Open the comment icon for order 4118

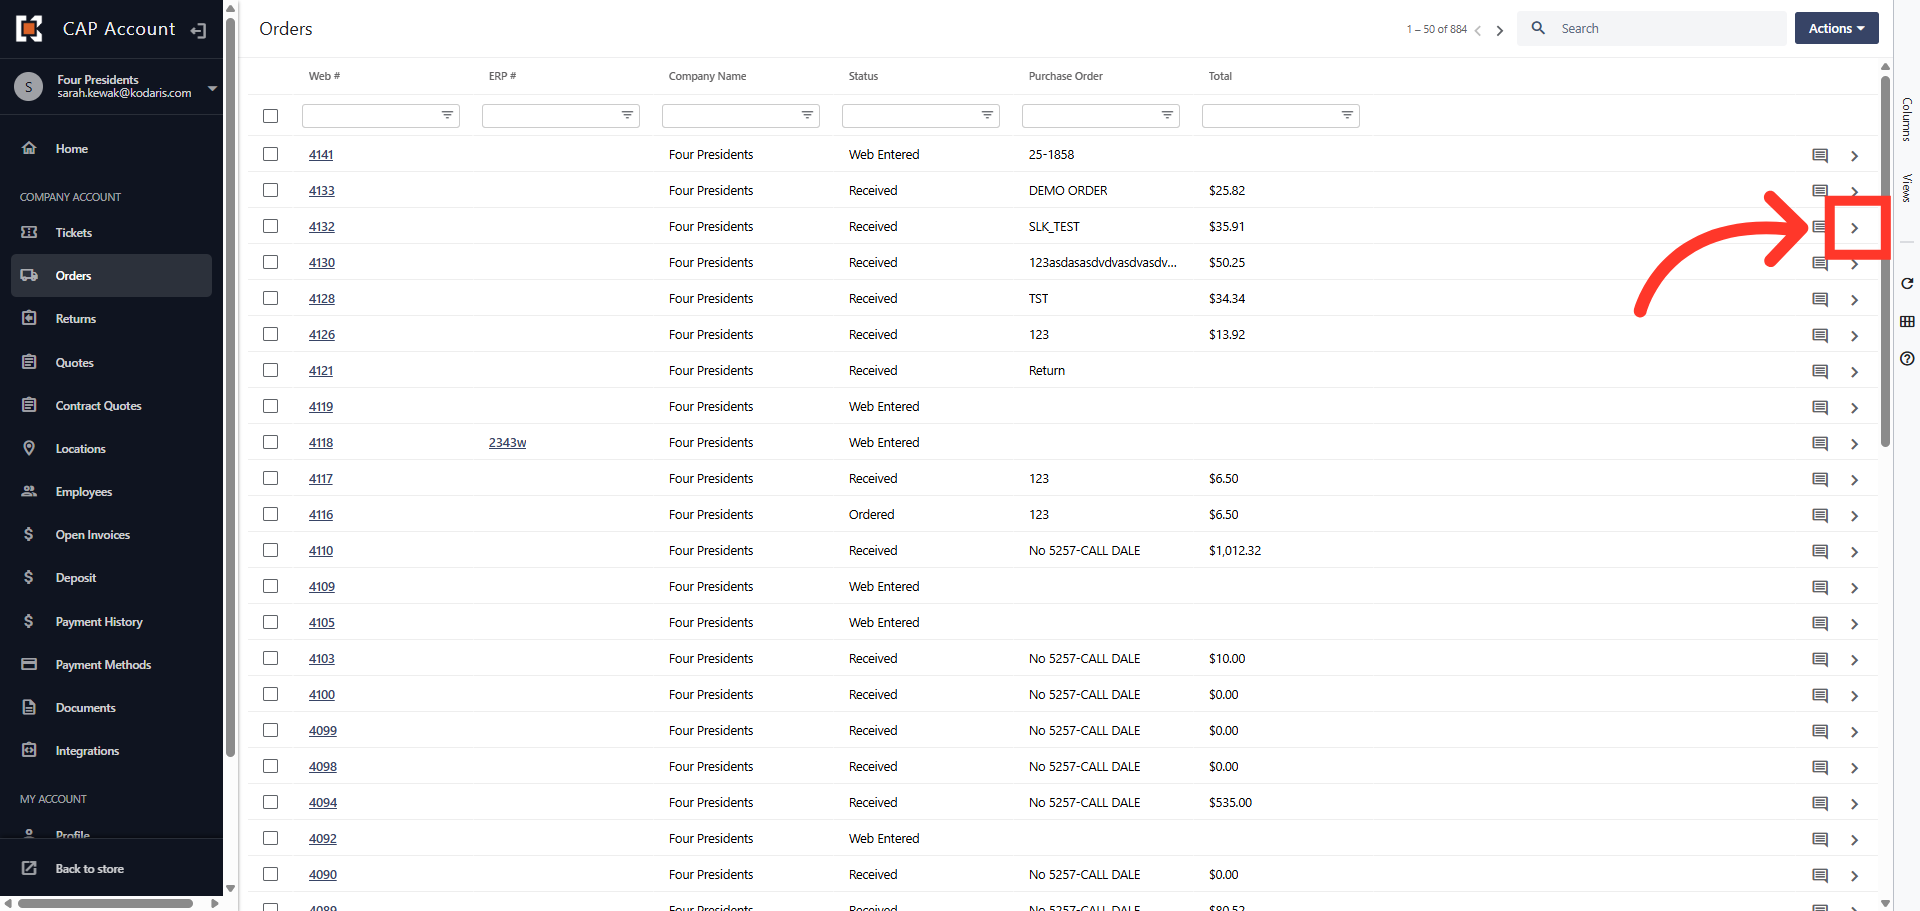1820,444
